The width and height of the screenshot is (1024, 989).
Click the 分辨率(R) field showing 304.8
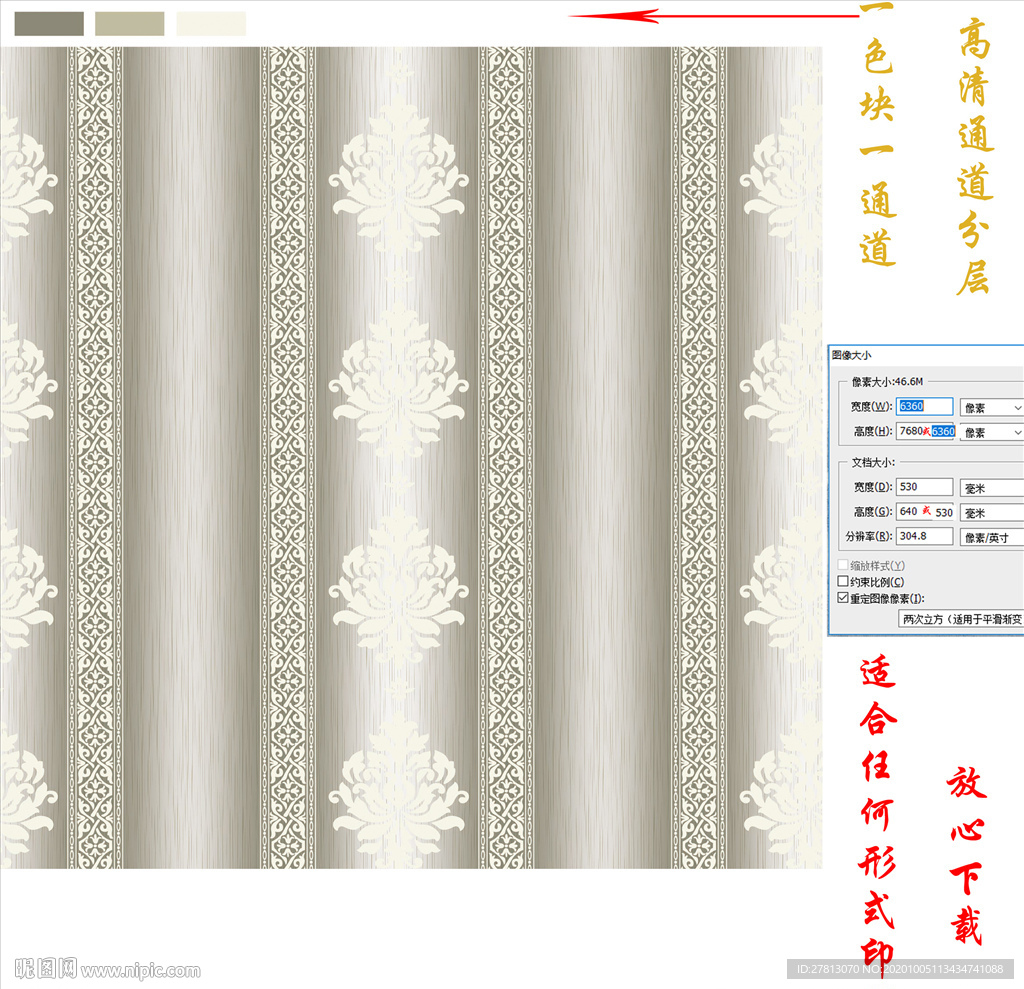click(x=924, y=536)
